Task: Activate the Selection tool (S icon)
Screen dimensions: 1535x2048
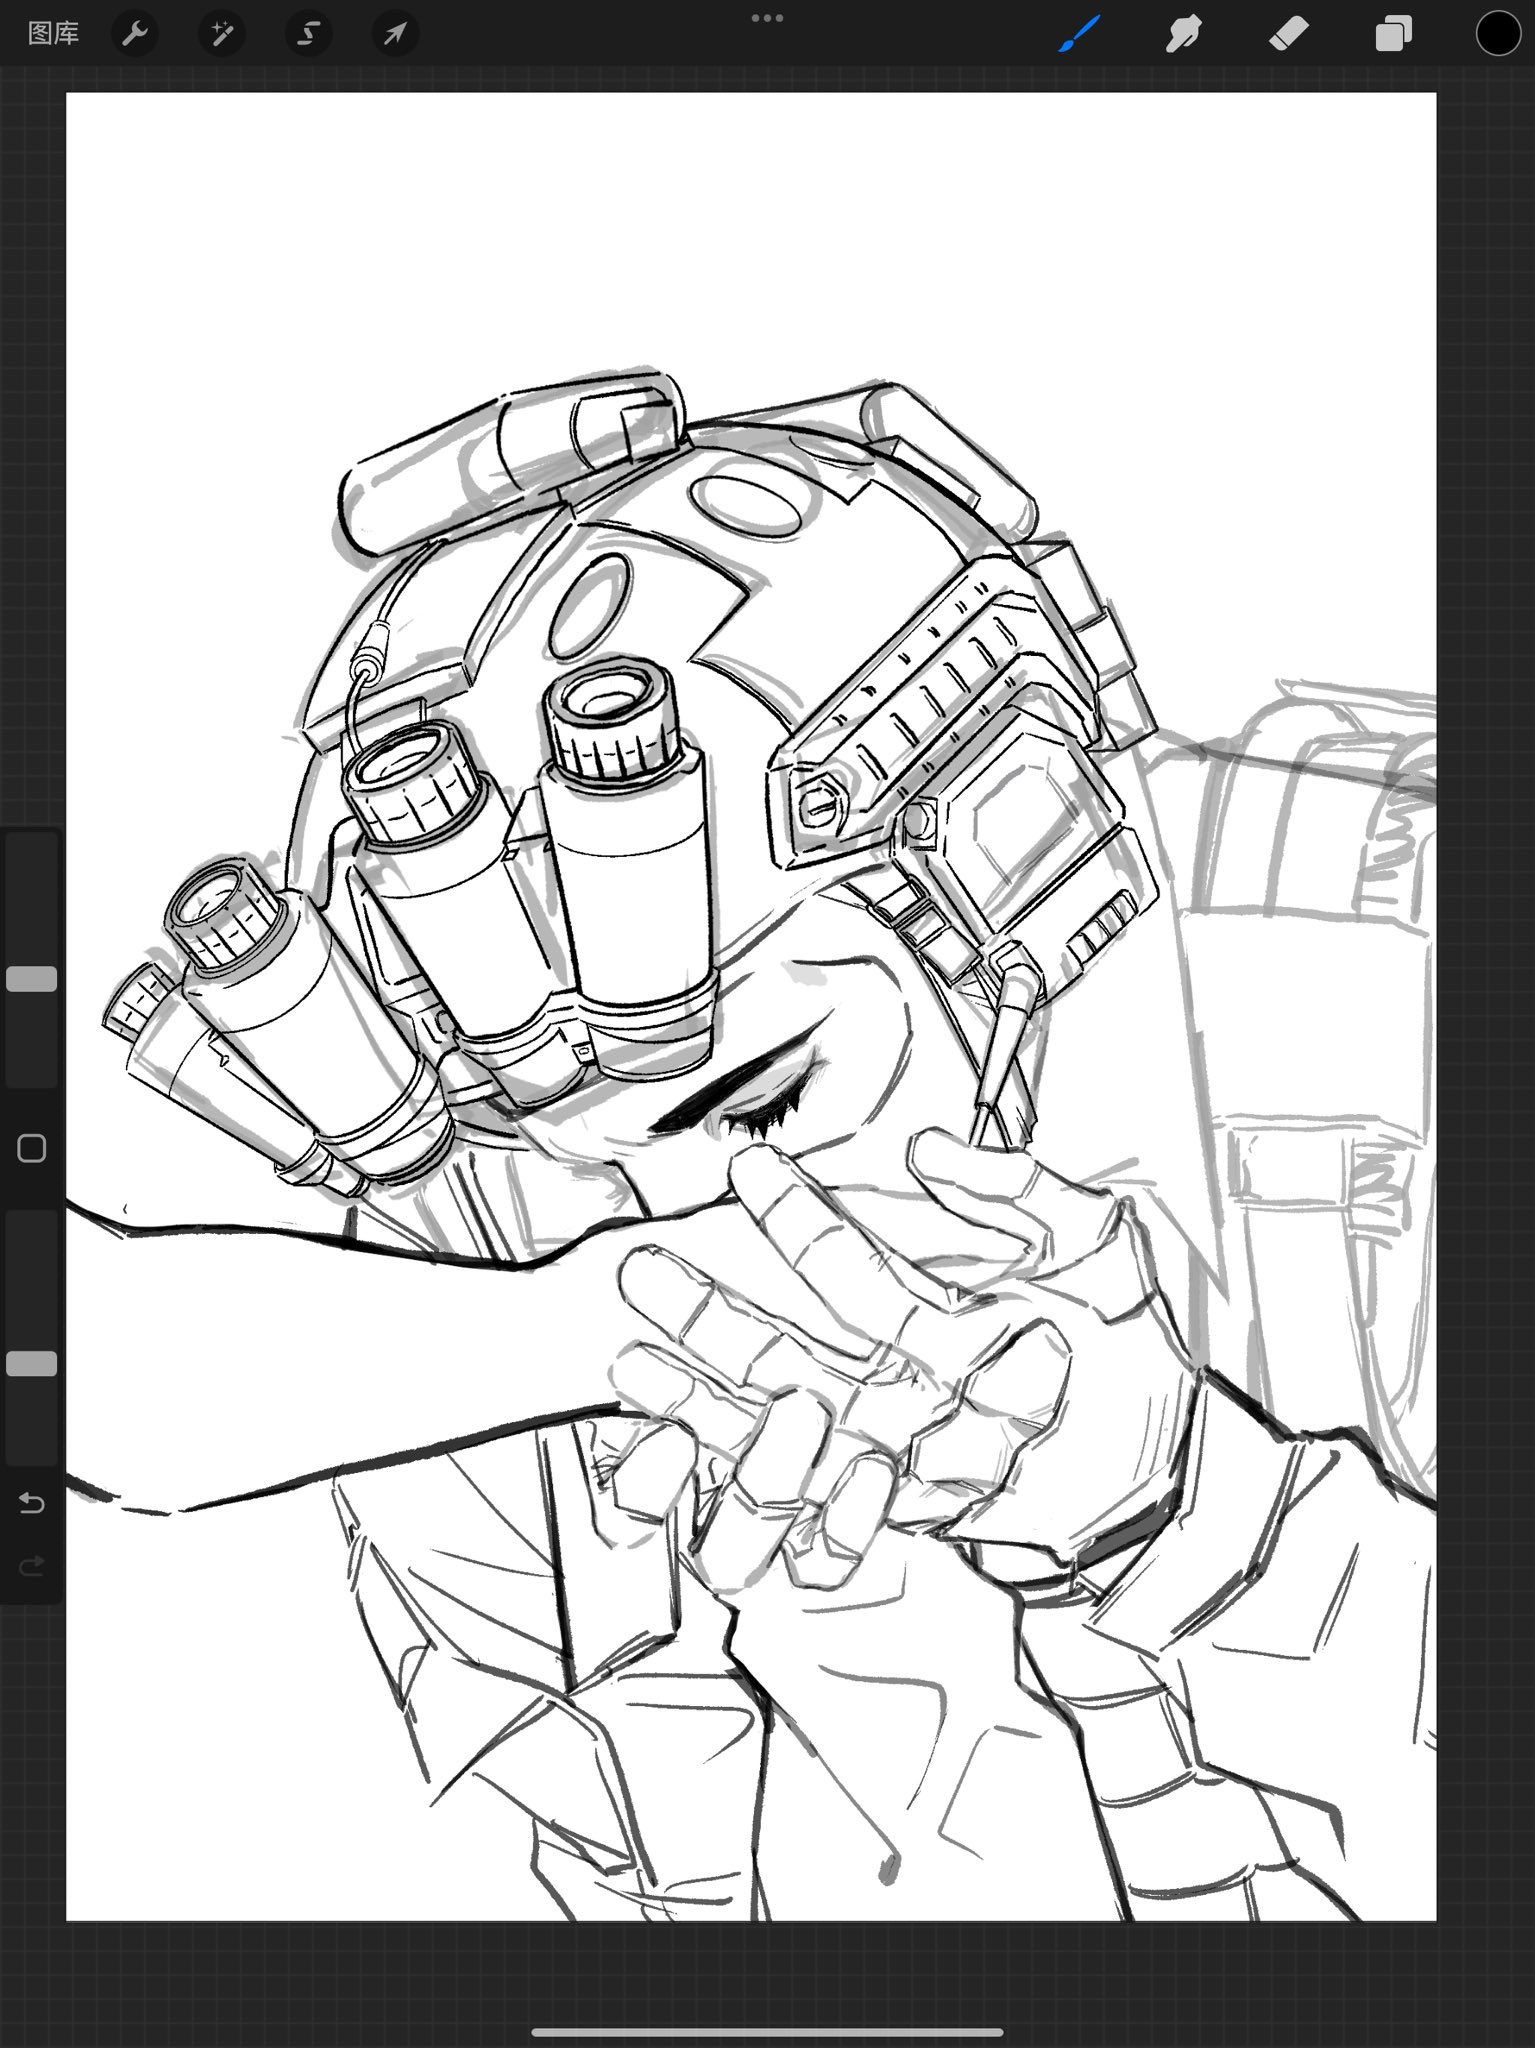Action: 308,35
